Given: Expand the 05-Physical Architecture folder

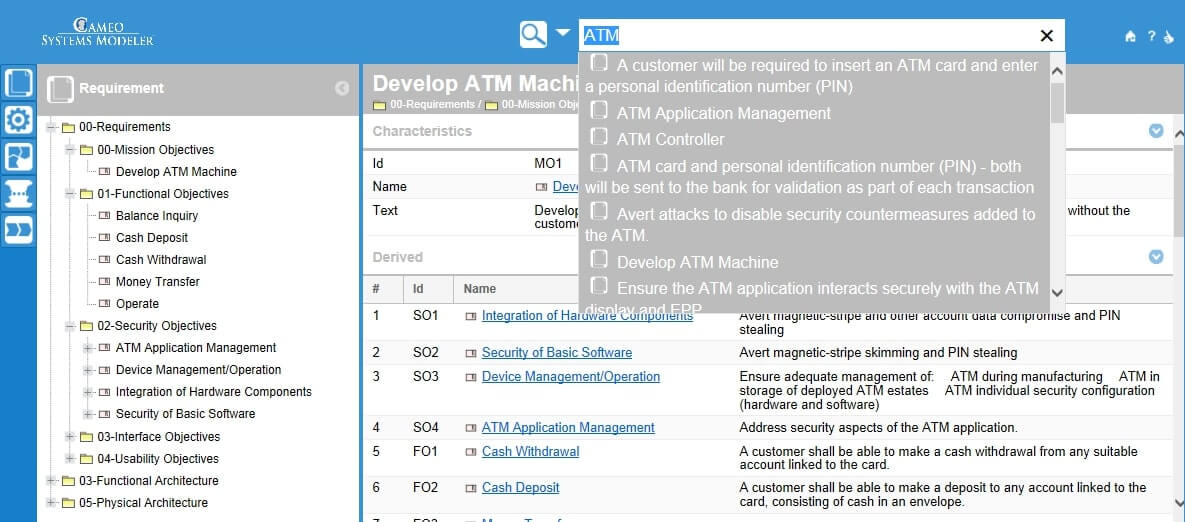Looking at the screenshot, I should coord(51,502).
